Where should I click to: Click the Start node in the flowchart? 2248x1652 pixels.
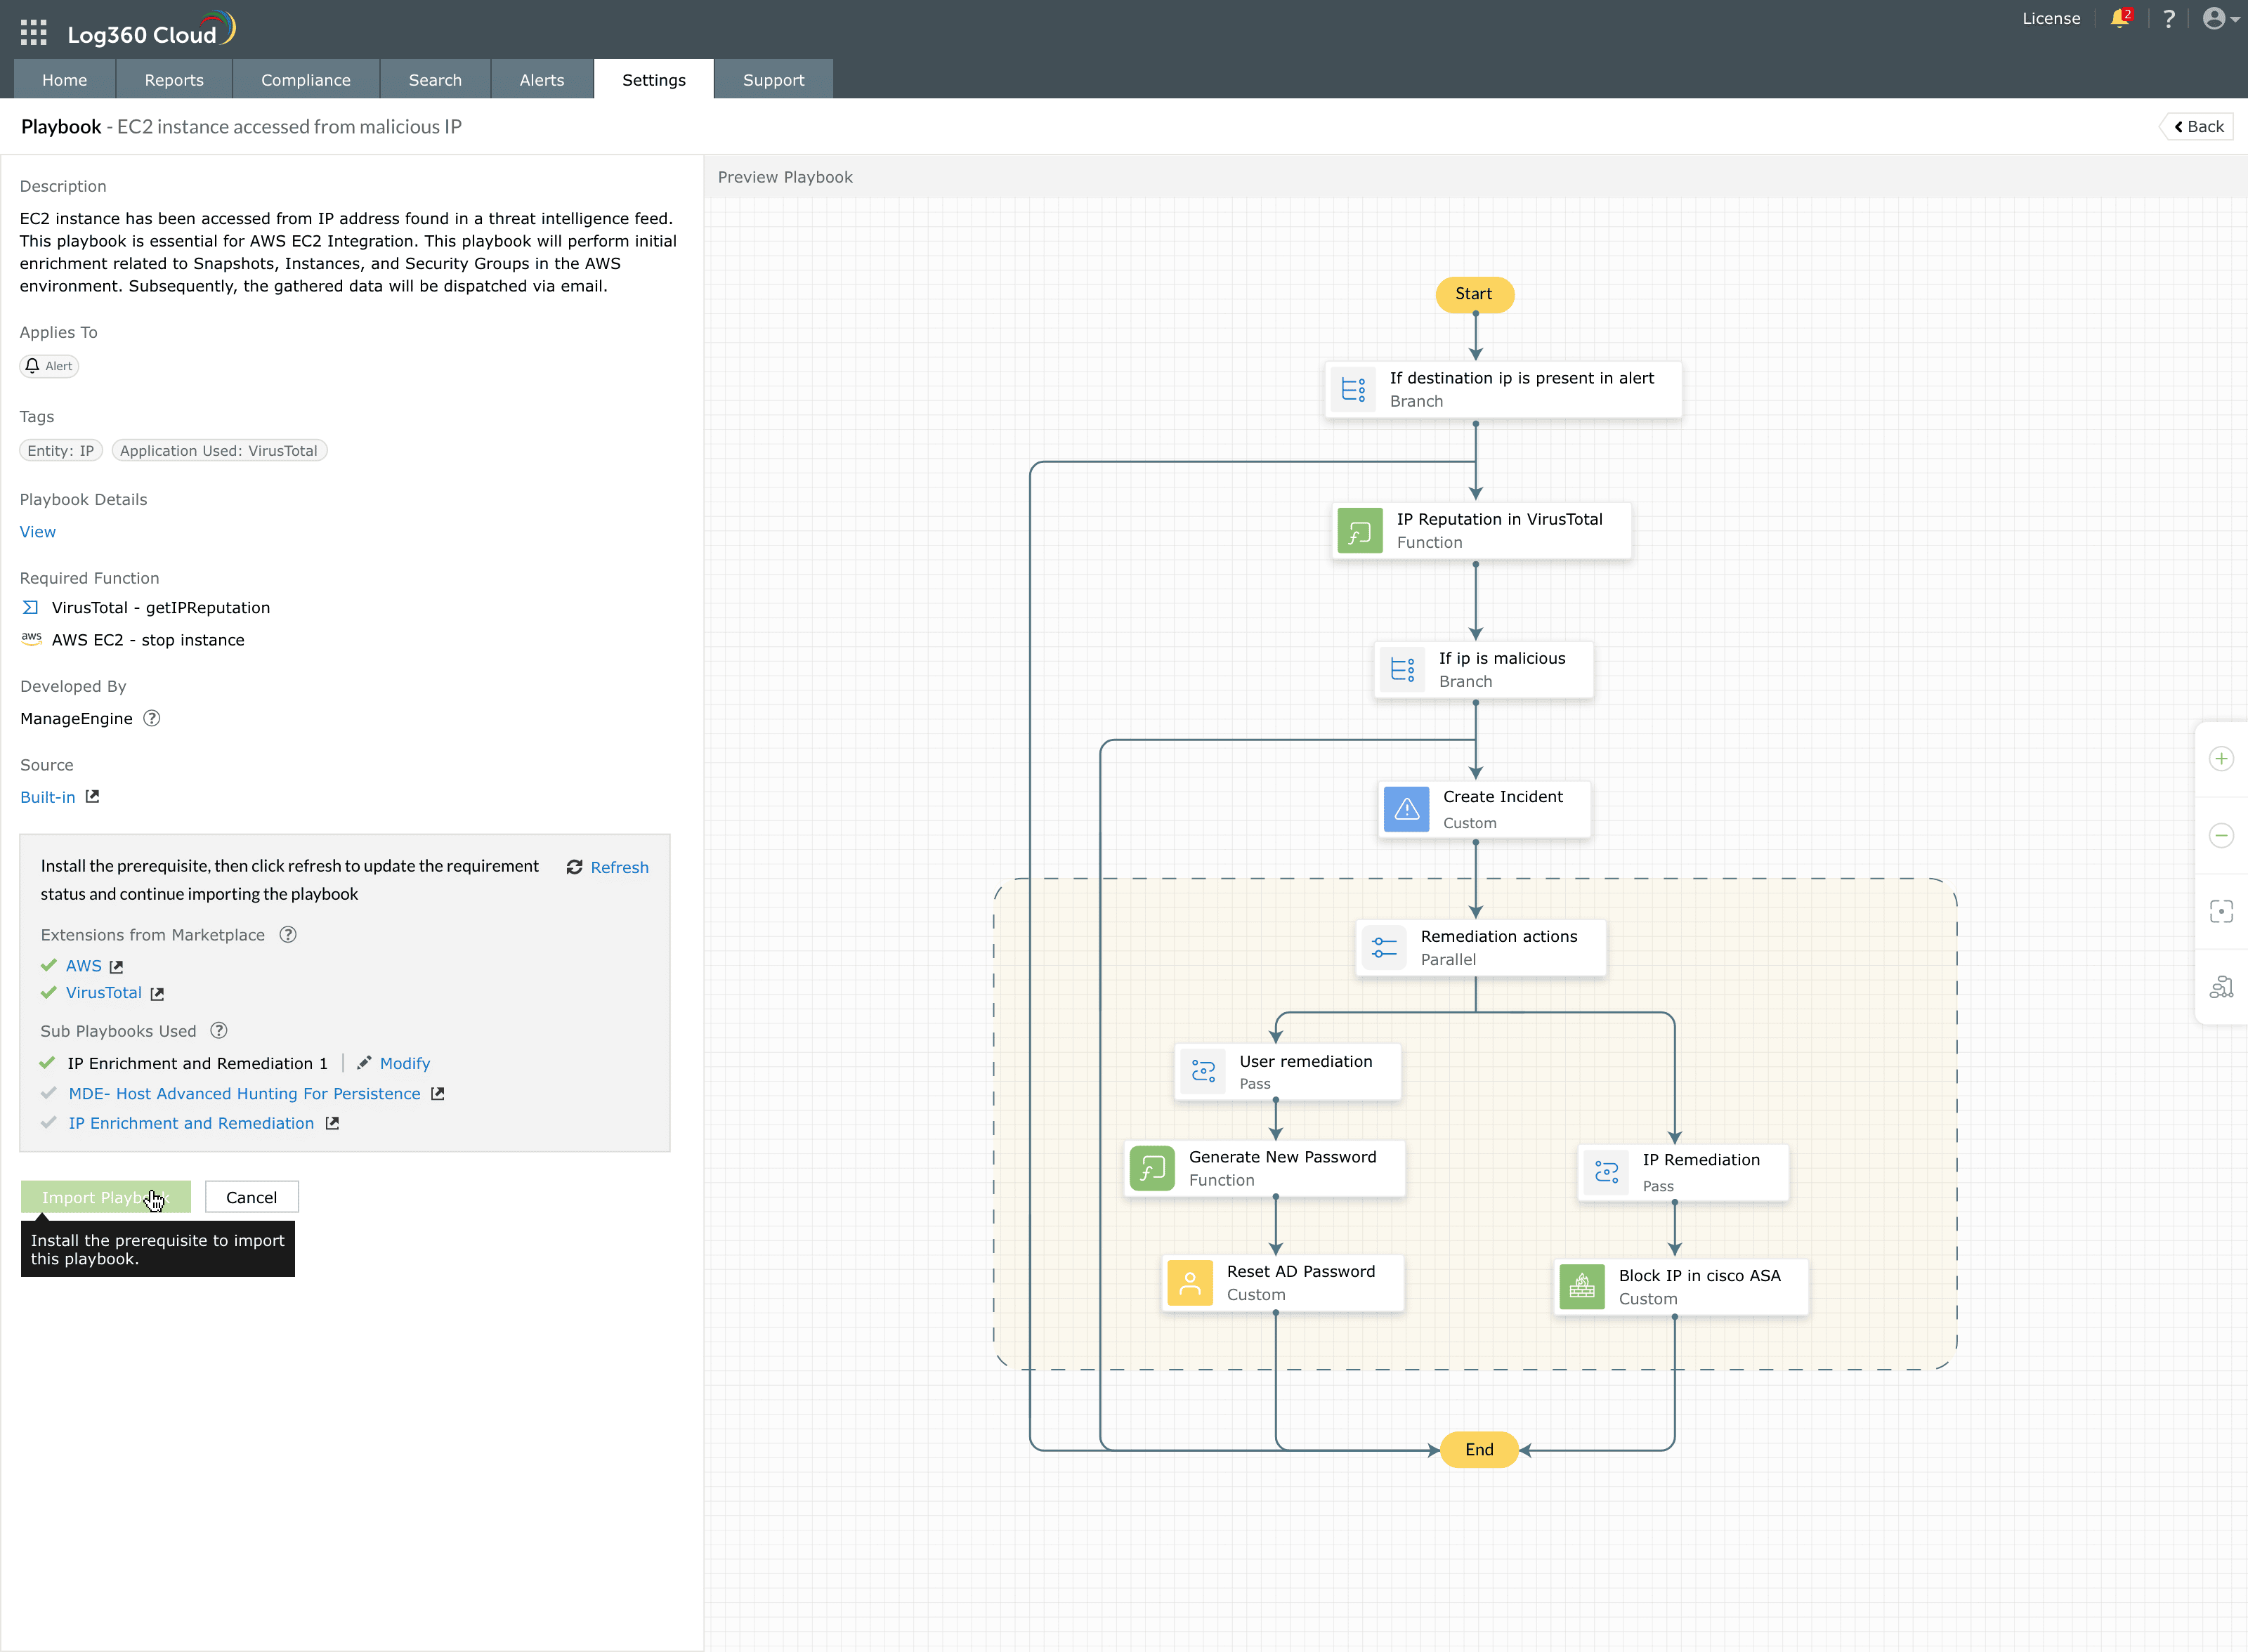tap(1475, 294)
